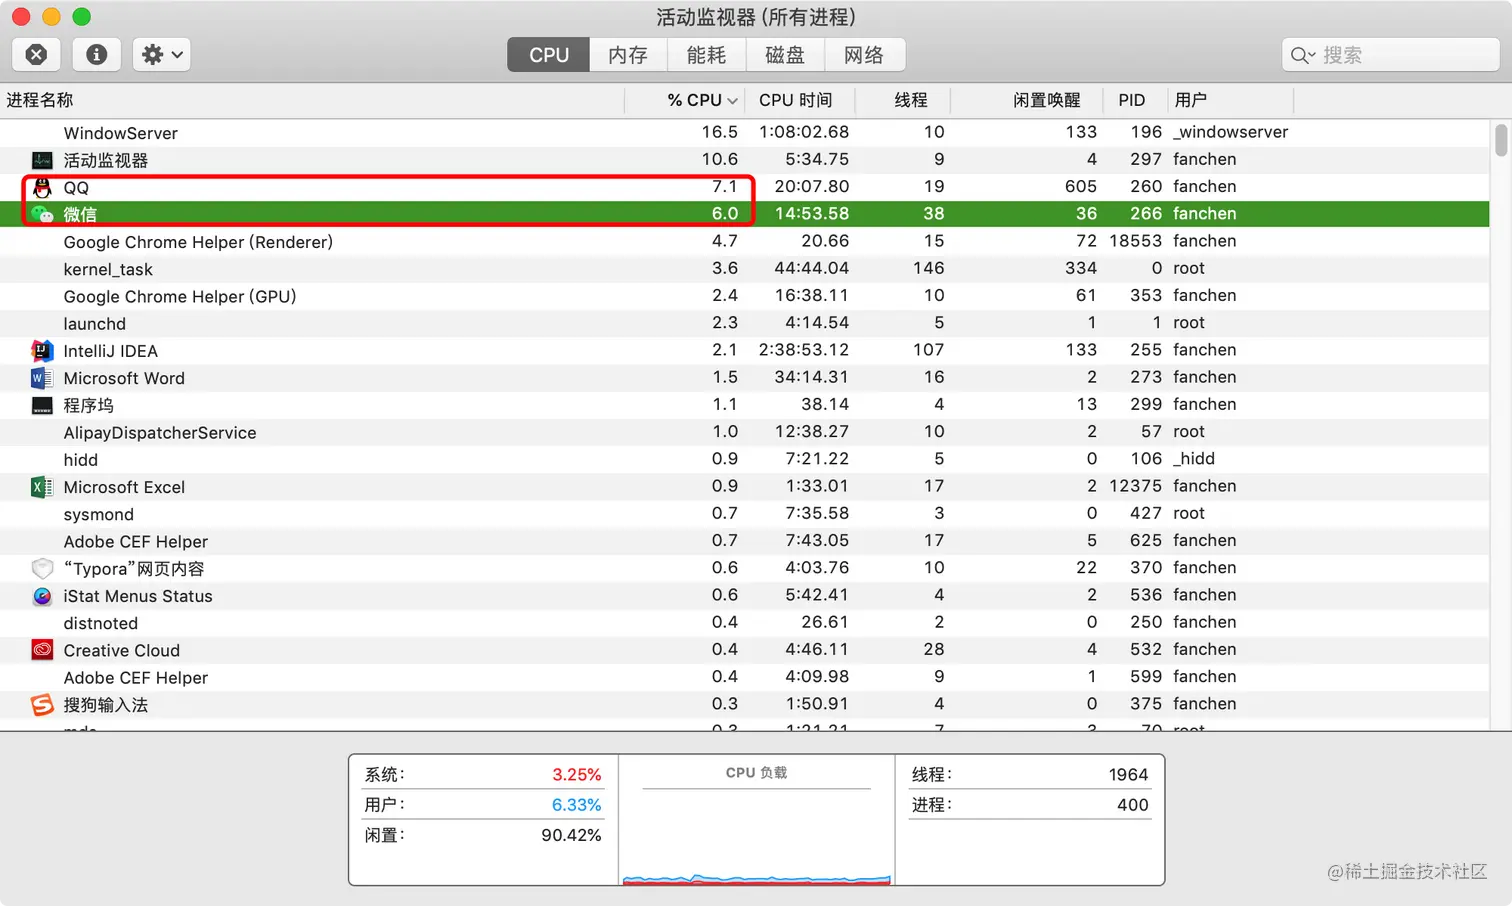This screenshot has width=1512, height=906.
Task: Click the _hidd user cell
Action: pos(1194,459)
